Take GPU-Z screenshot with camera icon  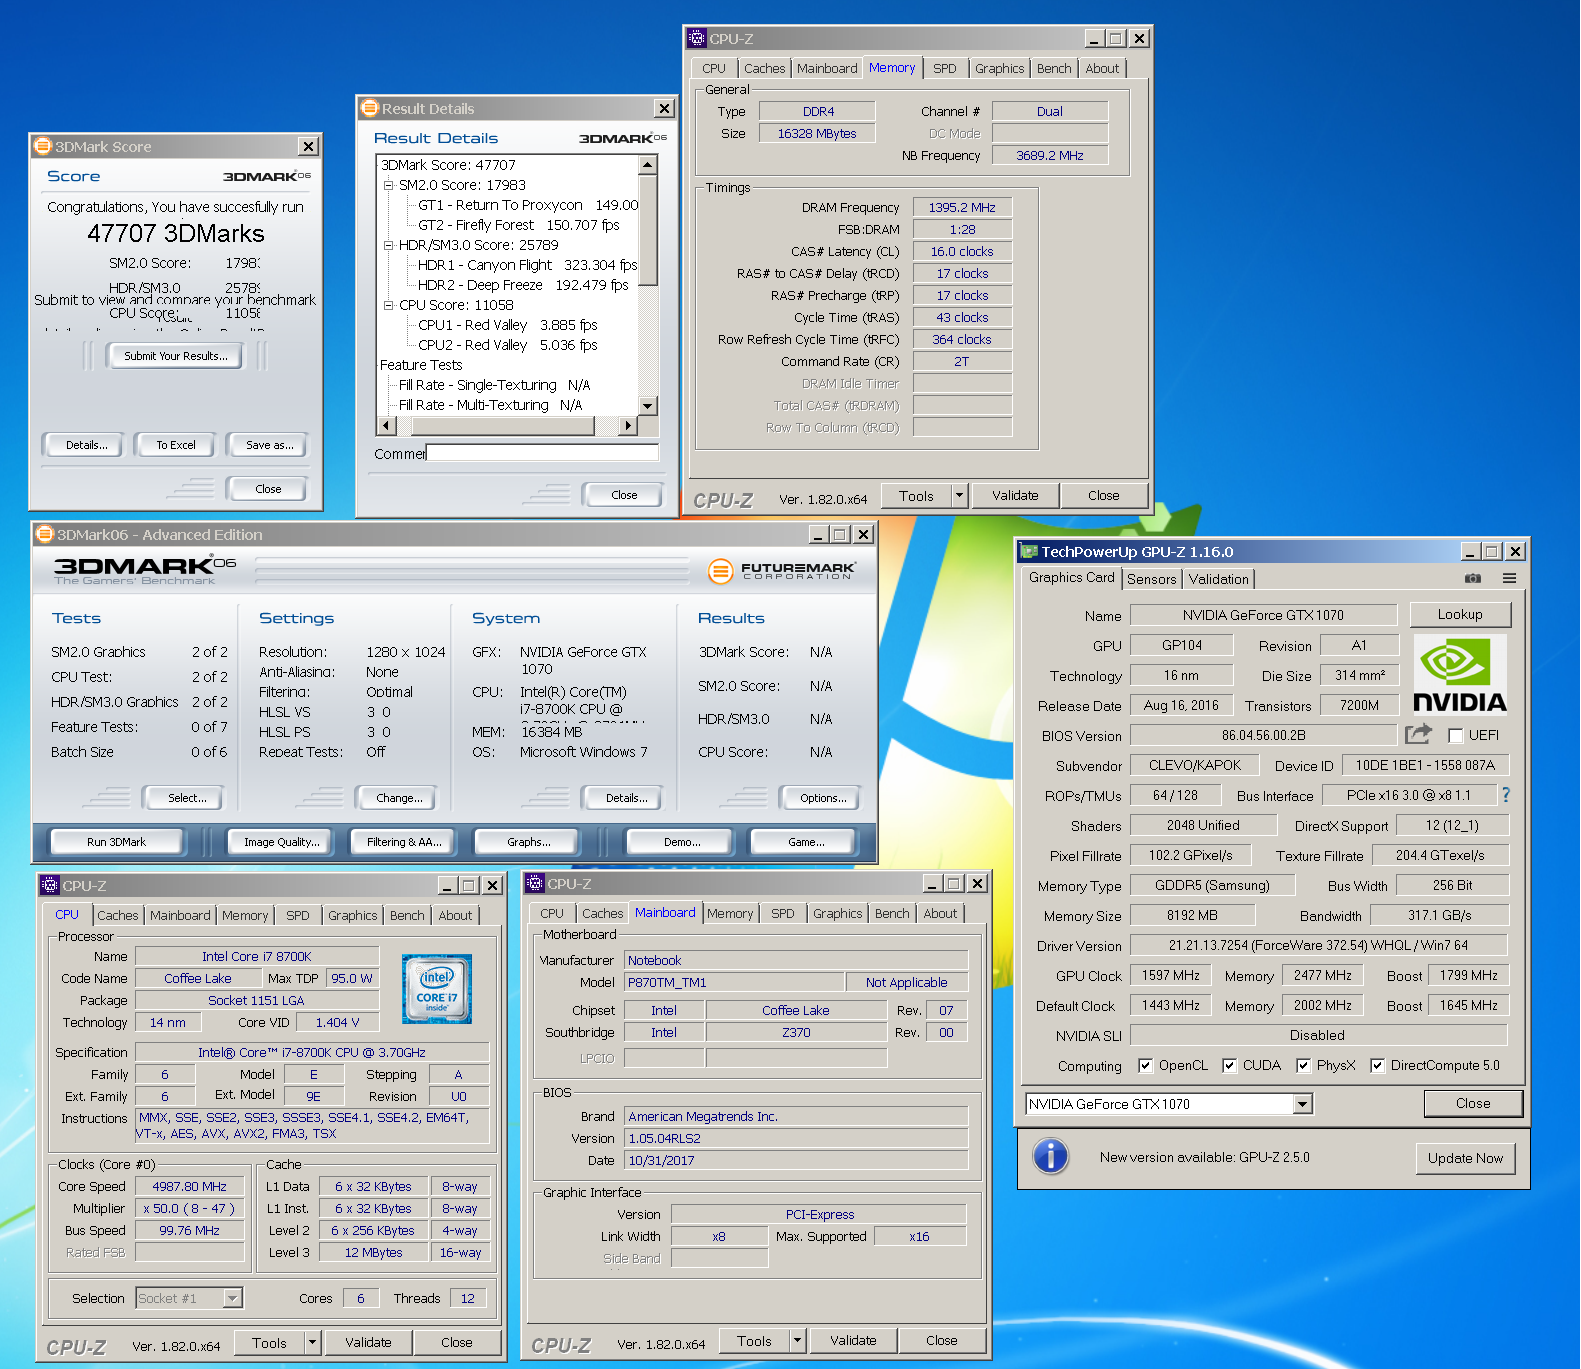pos(1472,578)
